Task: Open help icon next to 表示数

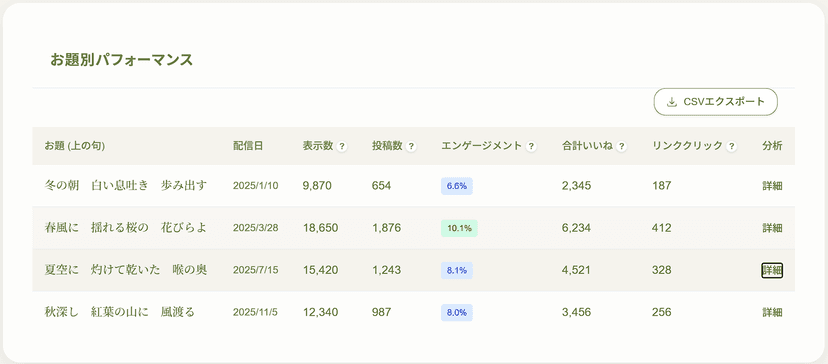Action: [x=342, y=147]
